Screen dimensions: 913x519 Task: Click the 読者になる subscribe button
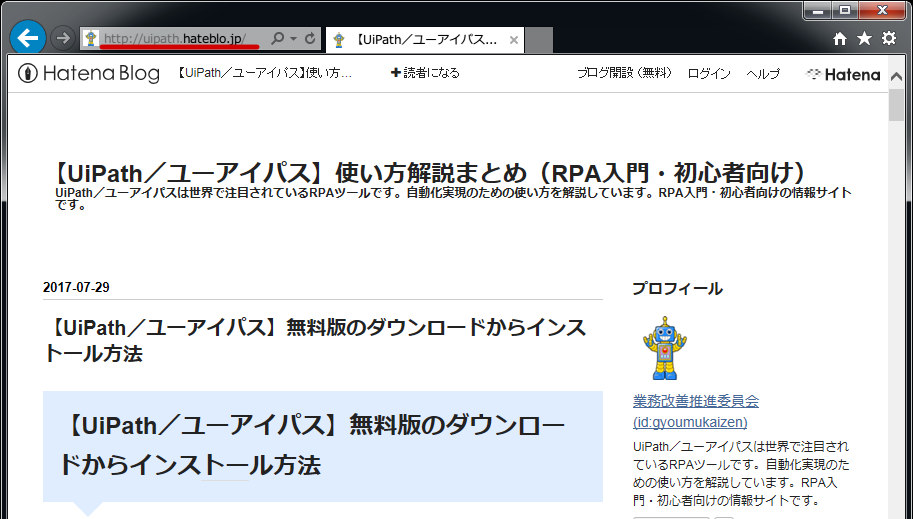coord(425,73)
